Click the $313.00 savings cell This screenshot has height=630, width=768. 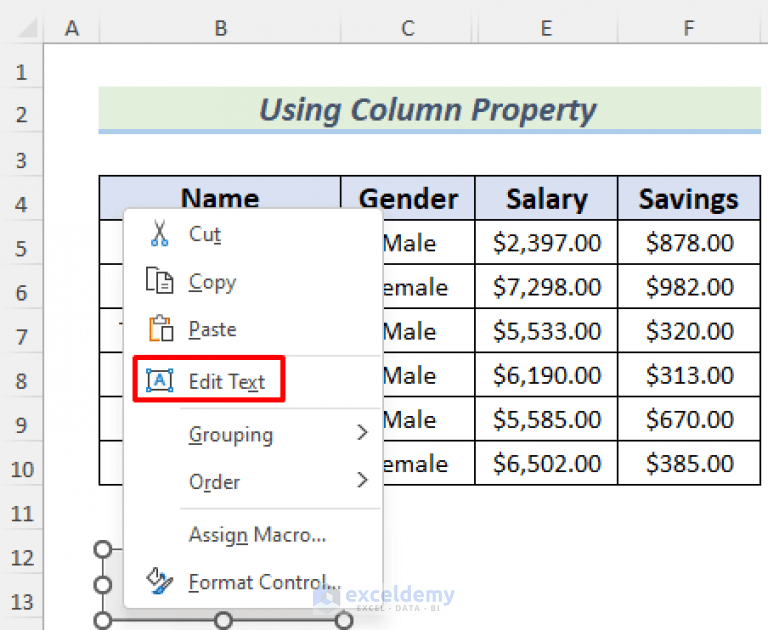[689, 375]
